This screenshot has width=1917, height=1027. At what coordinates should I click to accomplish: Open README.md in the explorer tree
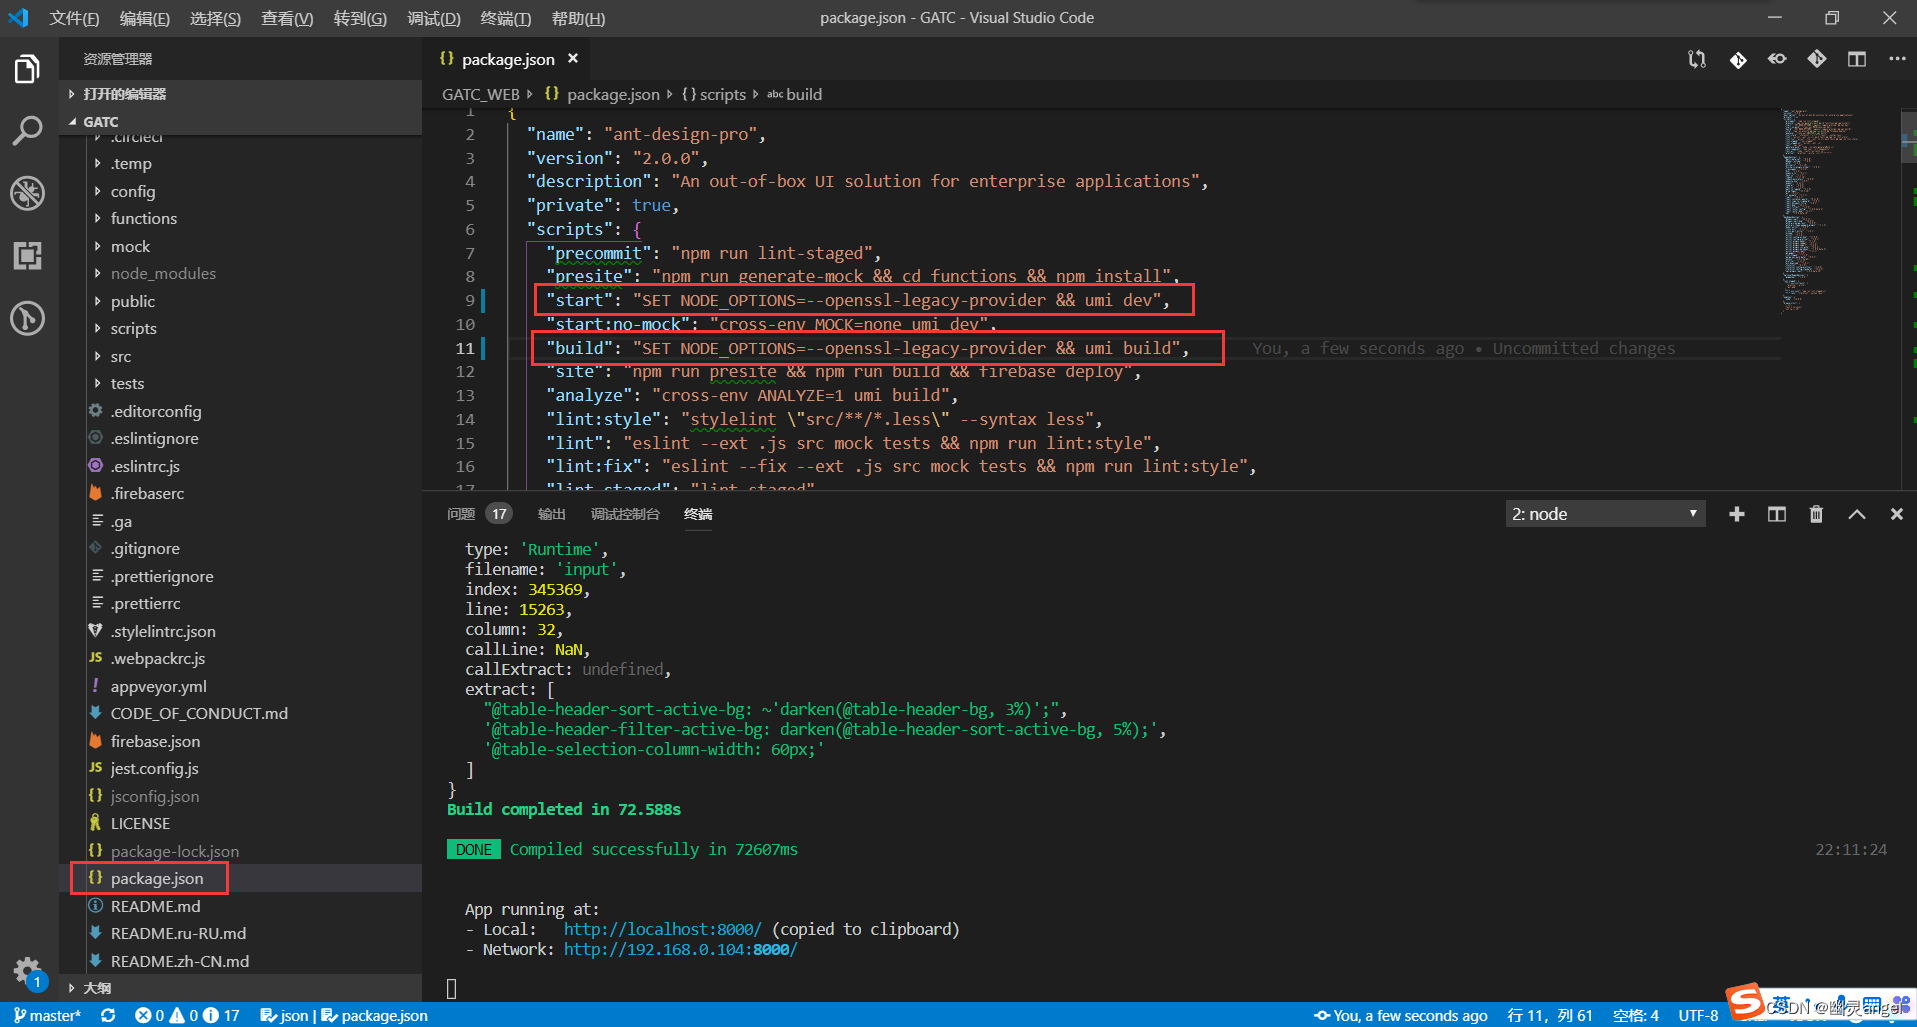coord(240,906)
